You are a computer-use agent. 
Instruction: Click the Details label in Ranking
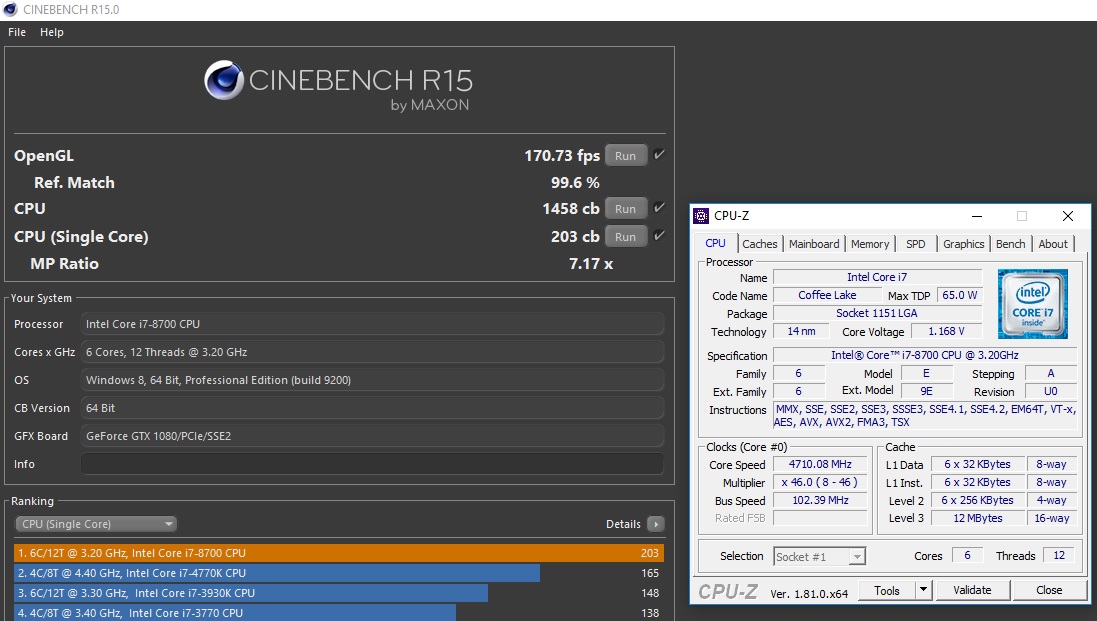623,524
